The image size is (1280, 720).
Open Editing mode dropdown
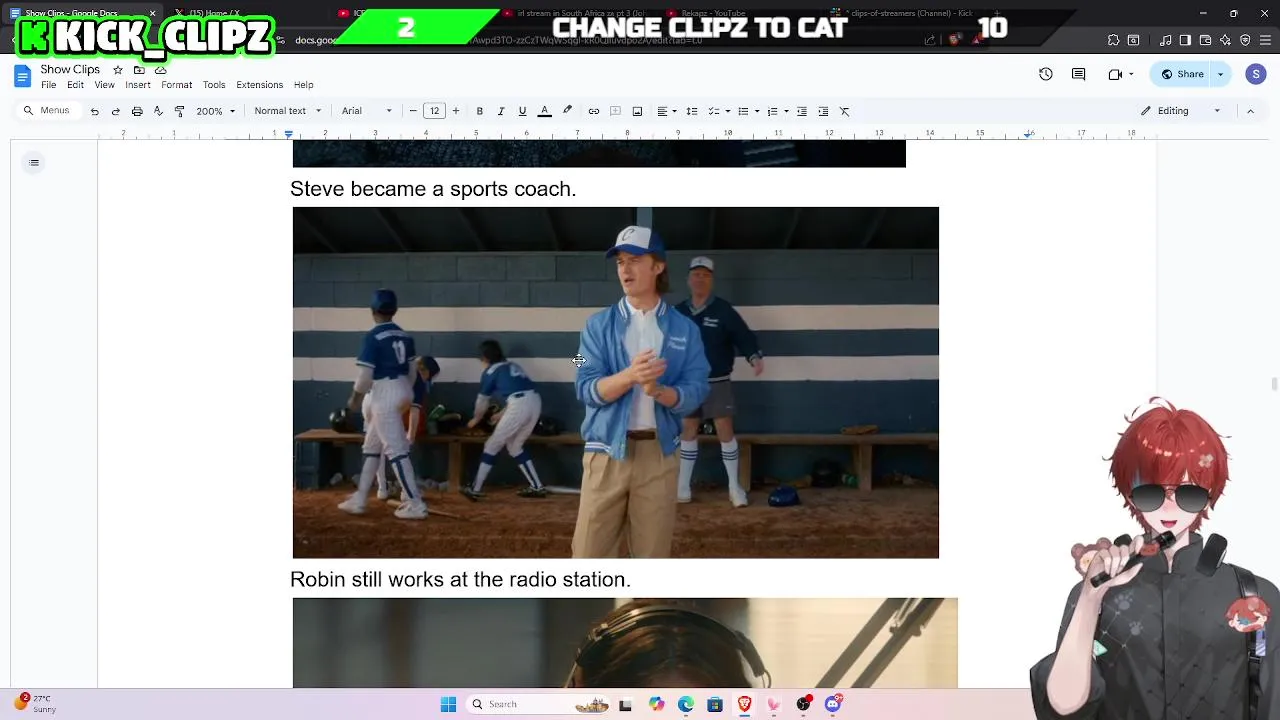click(1181, 111)
